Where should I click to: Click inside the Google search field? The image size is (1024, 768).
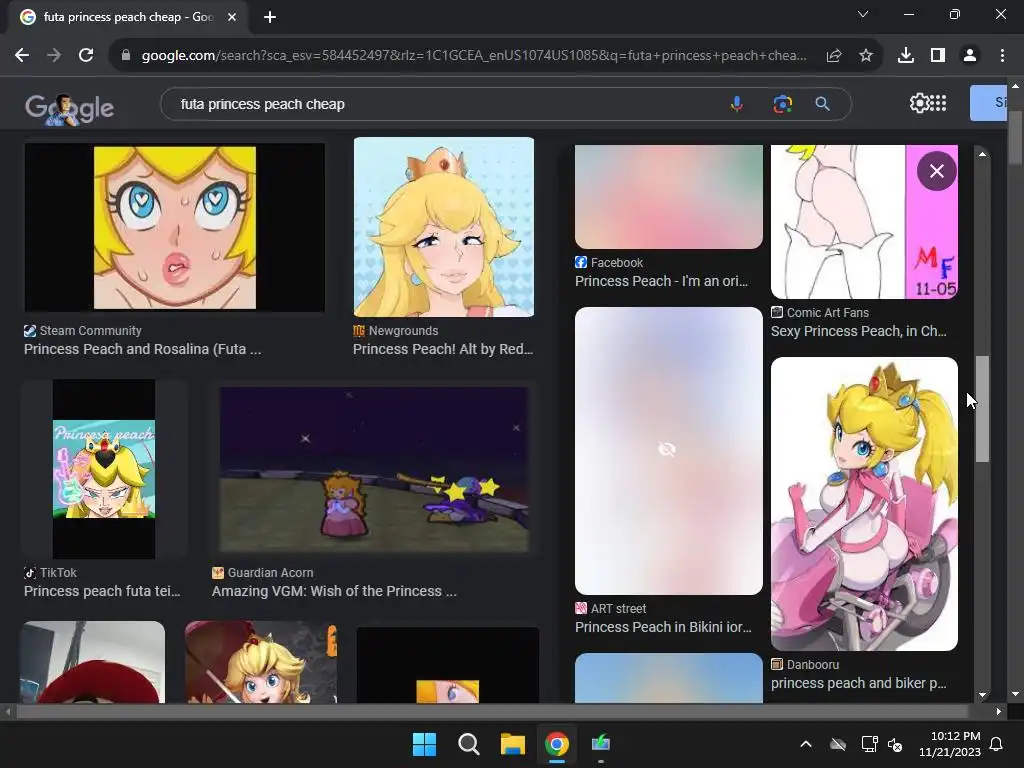coord(444,104)
